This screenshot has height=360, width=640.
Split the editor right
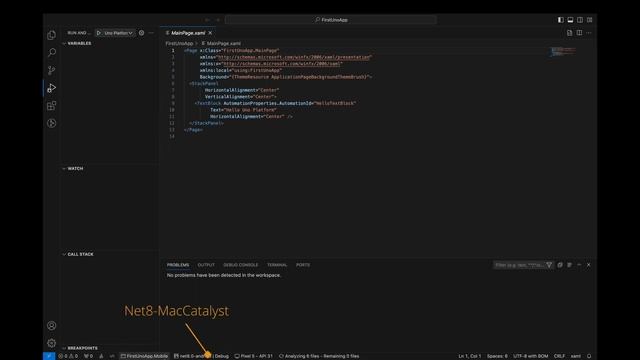pyautogui.click(x=579, y=33)
